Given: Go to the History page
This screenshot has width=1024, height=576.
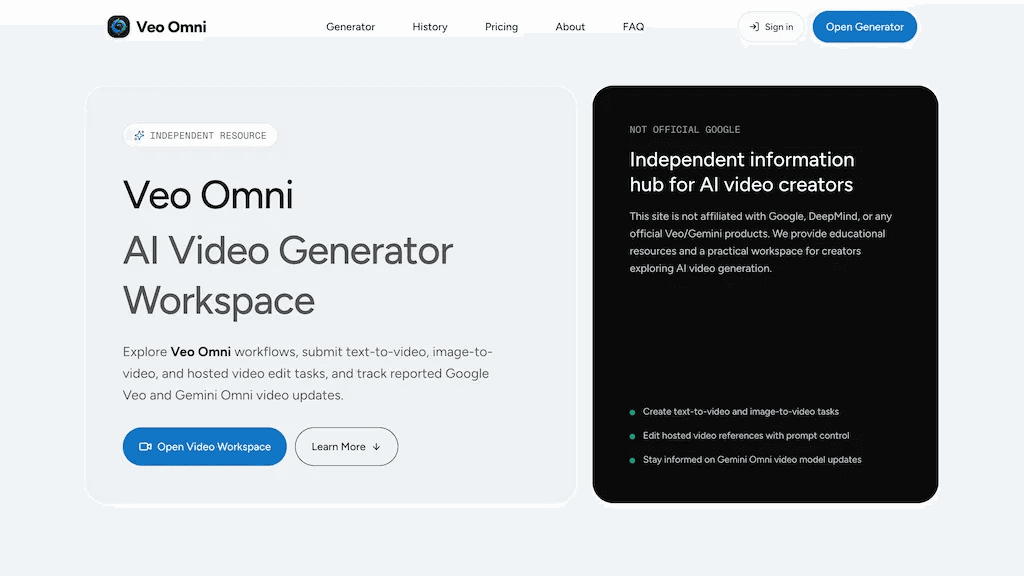Looking at the screenshot, I should tap(430, 27).
